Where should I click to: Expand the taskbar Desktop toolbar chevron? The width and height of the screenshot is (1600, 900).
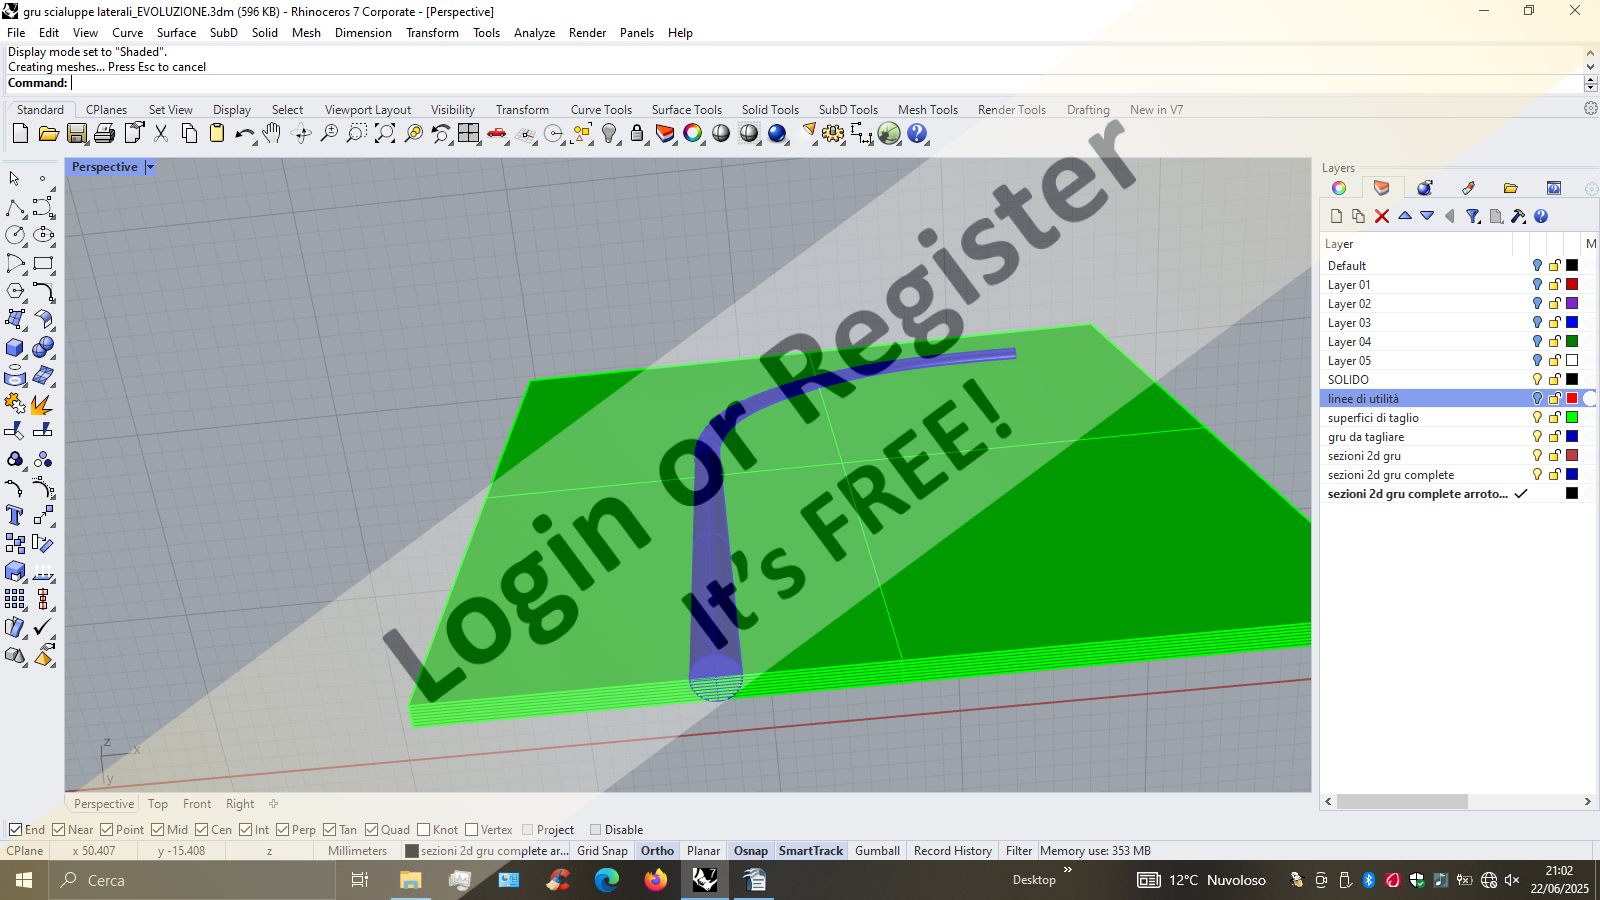(x=1068, y=870)
